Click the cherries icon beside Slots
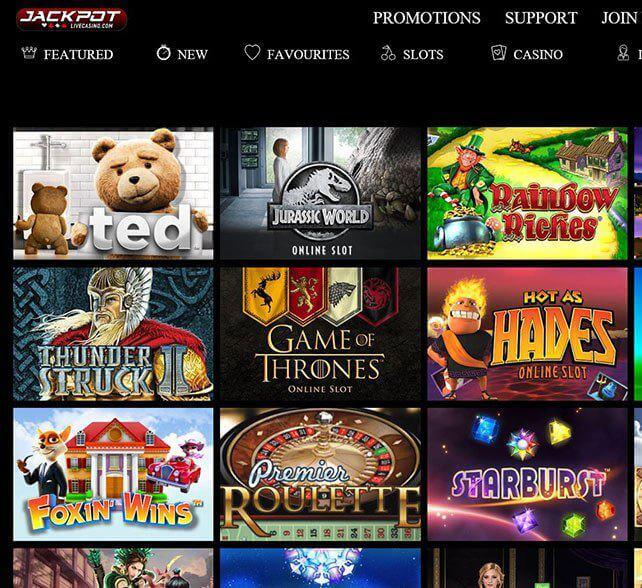This screenshot has height=588, width=642. point(388,53)
